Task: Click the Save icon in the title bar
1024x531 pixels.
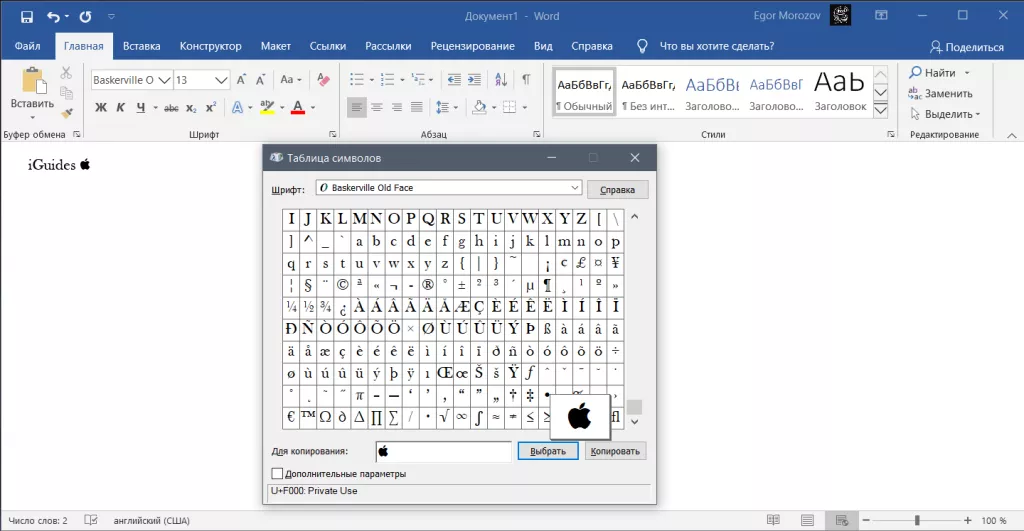Action: point(26,17)
